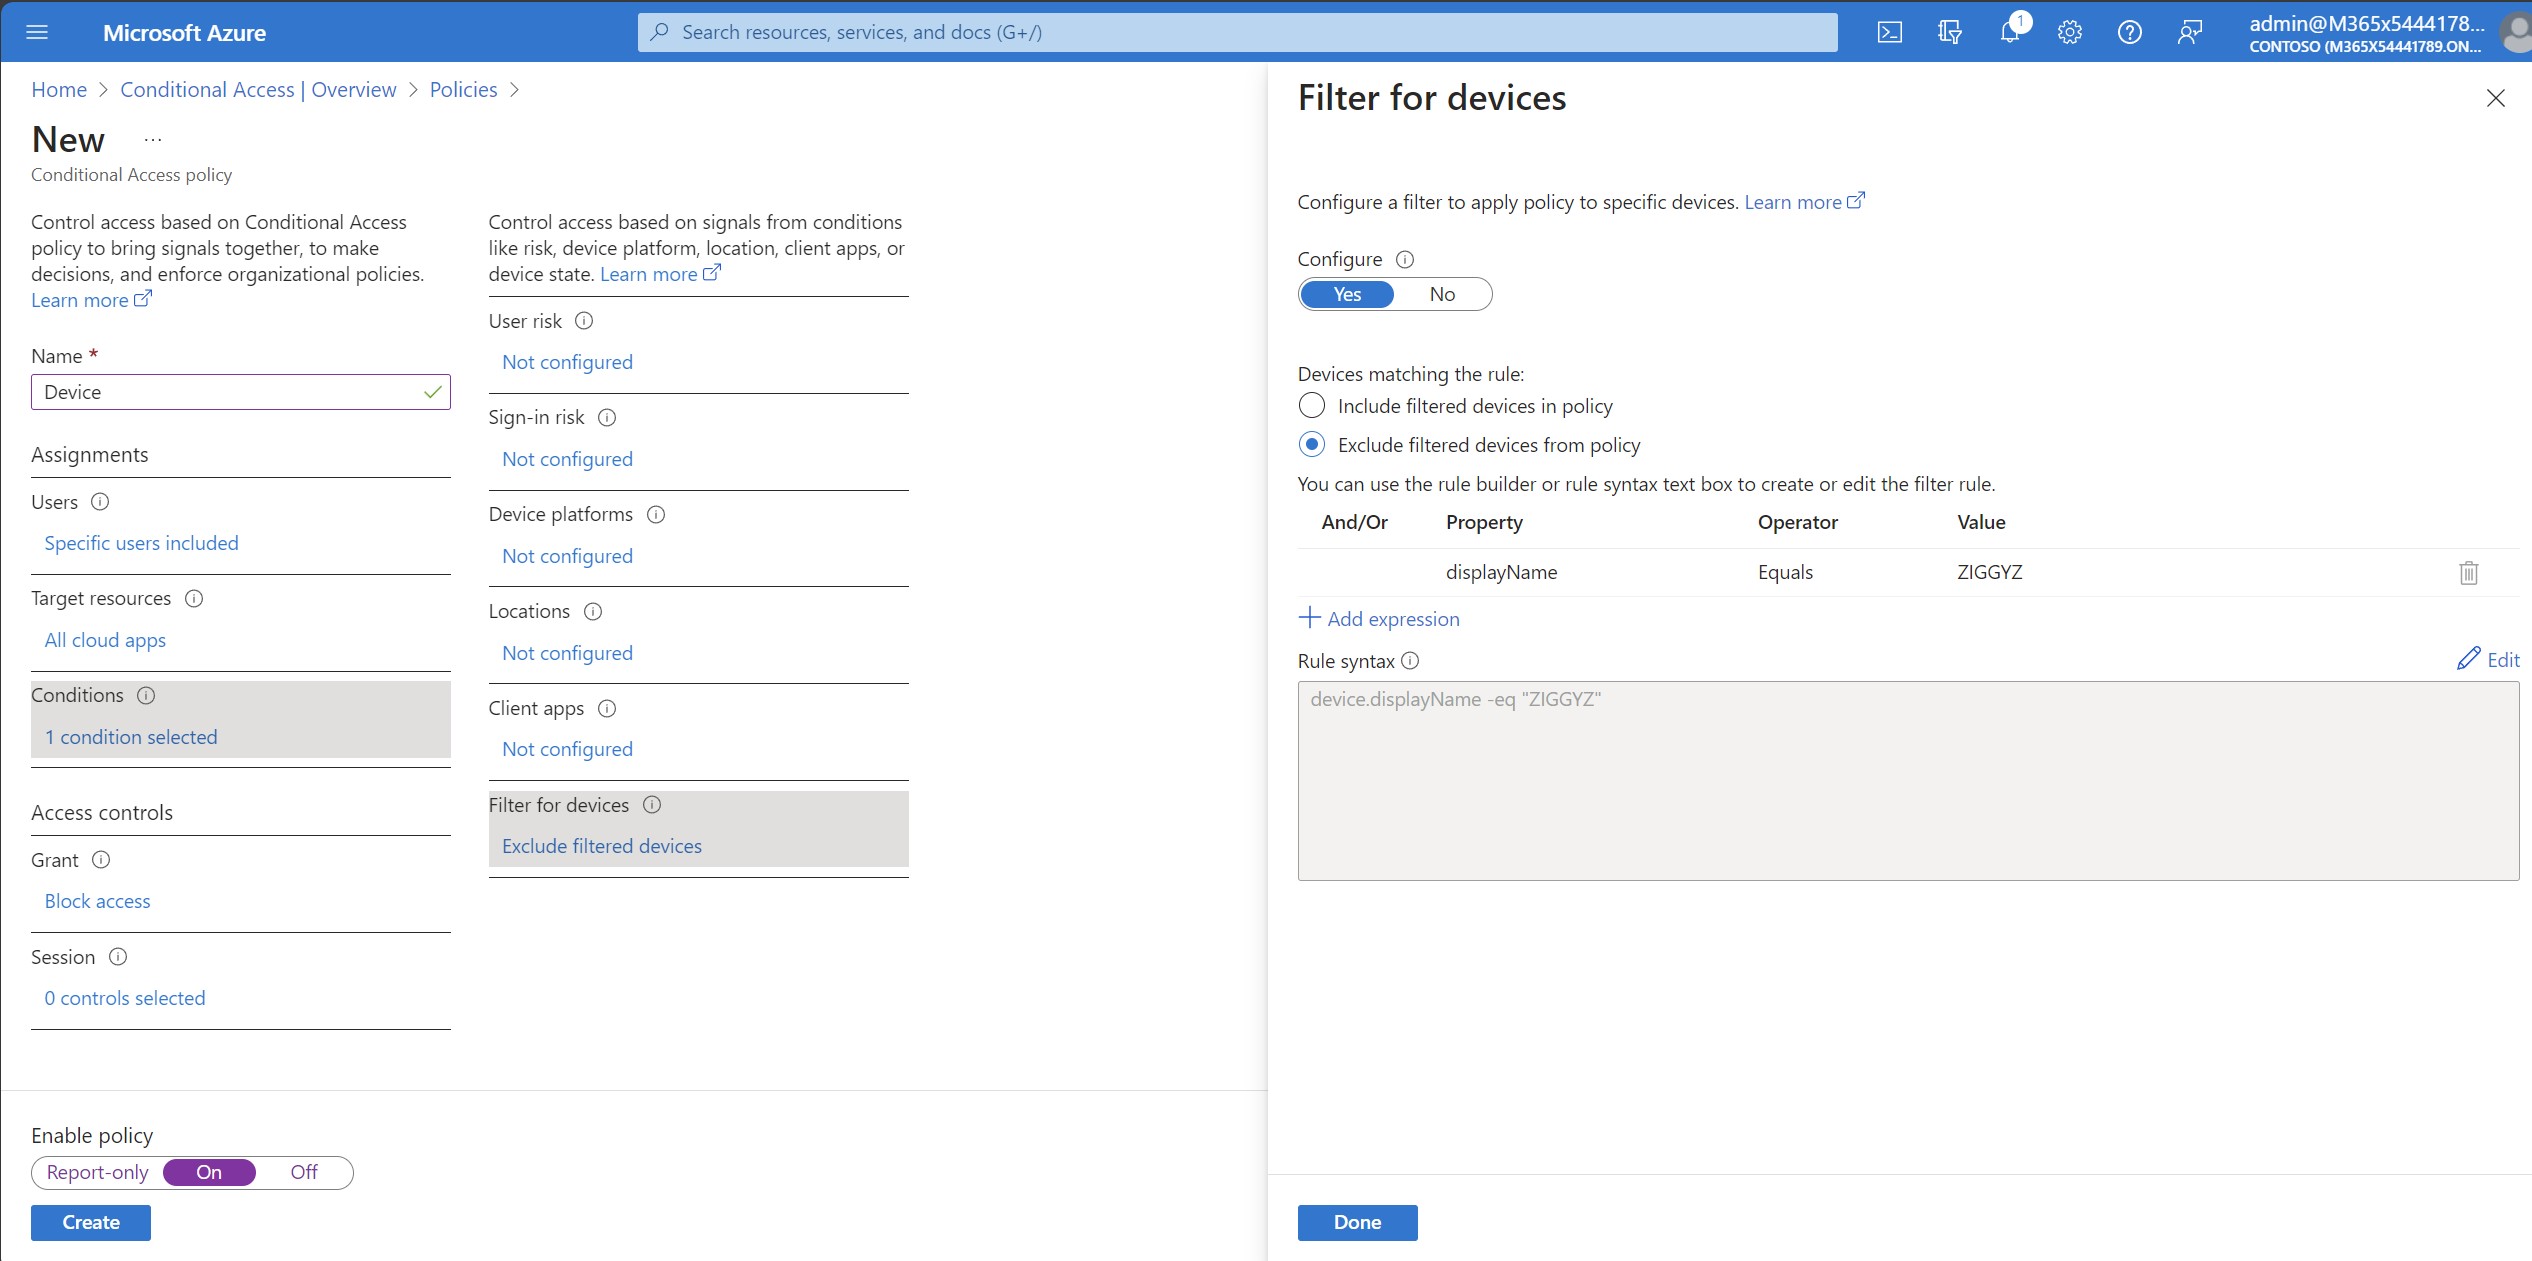Go to Conditional Access Overview breadcrumb
The image size is (2532, 1261).
click(x=258, y=90)
